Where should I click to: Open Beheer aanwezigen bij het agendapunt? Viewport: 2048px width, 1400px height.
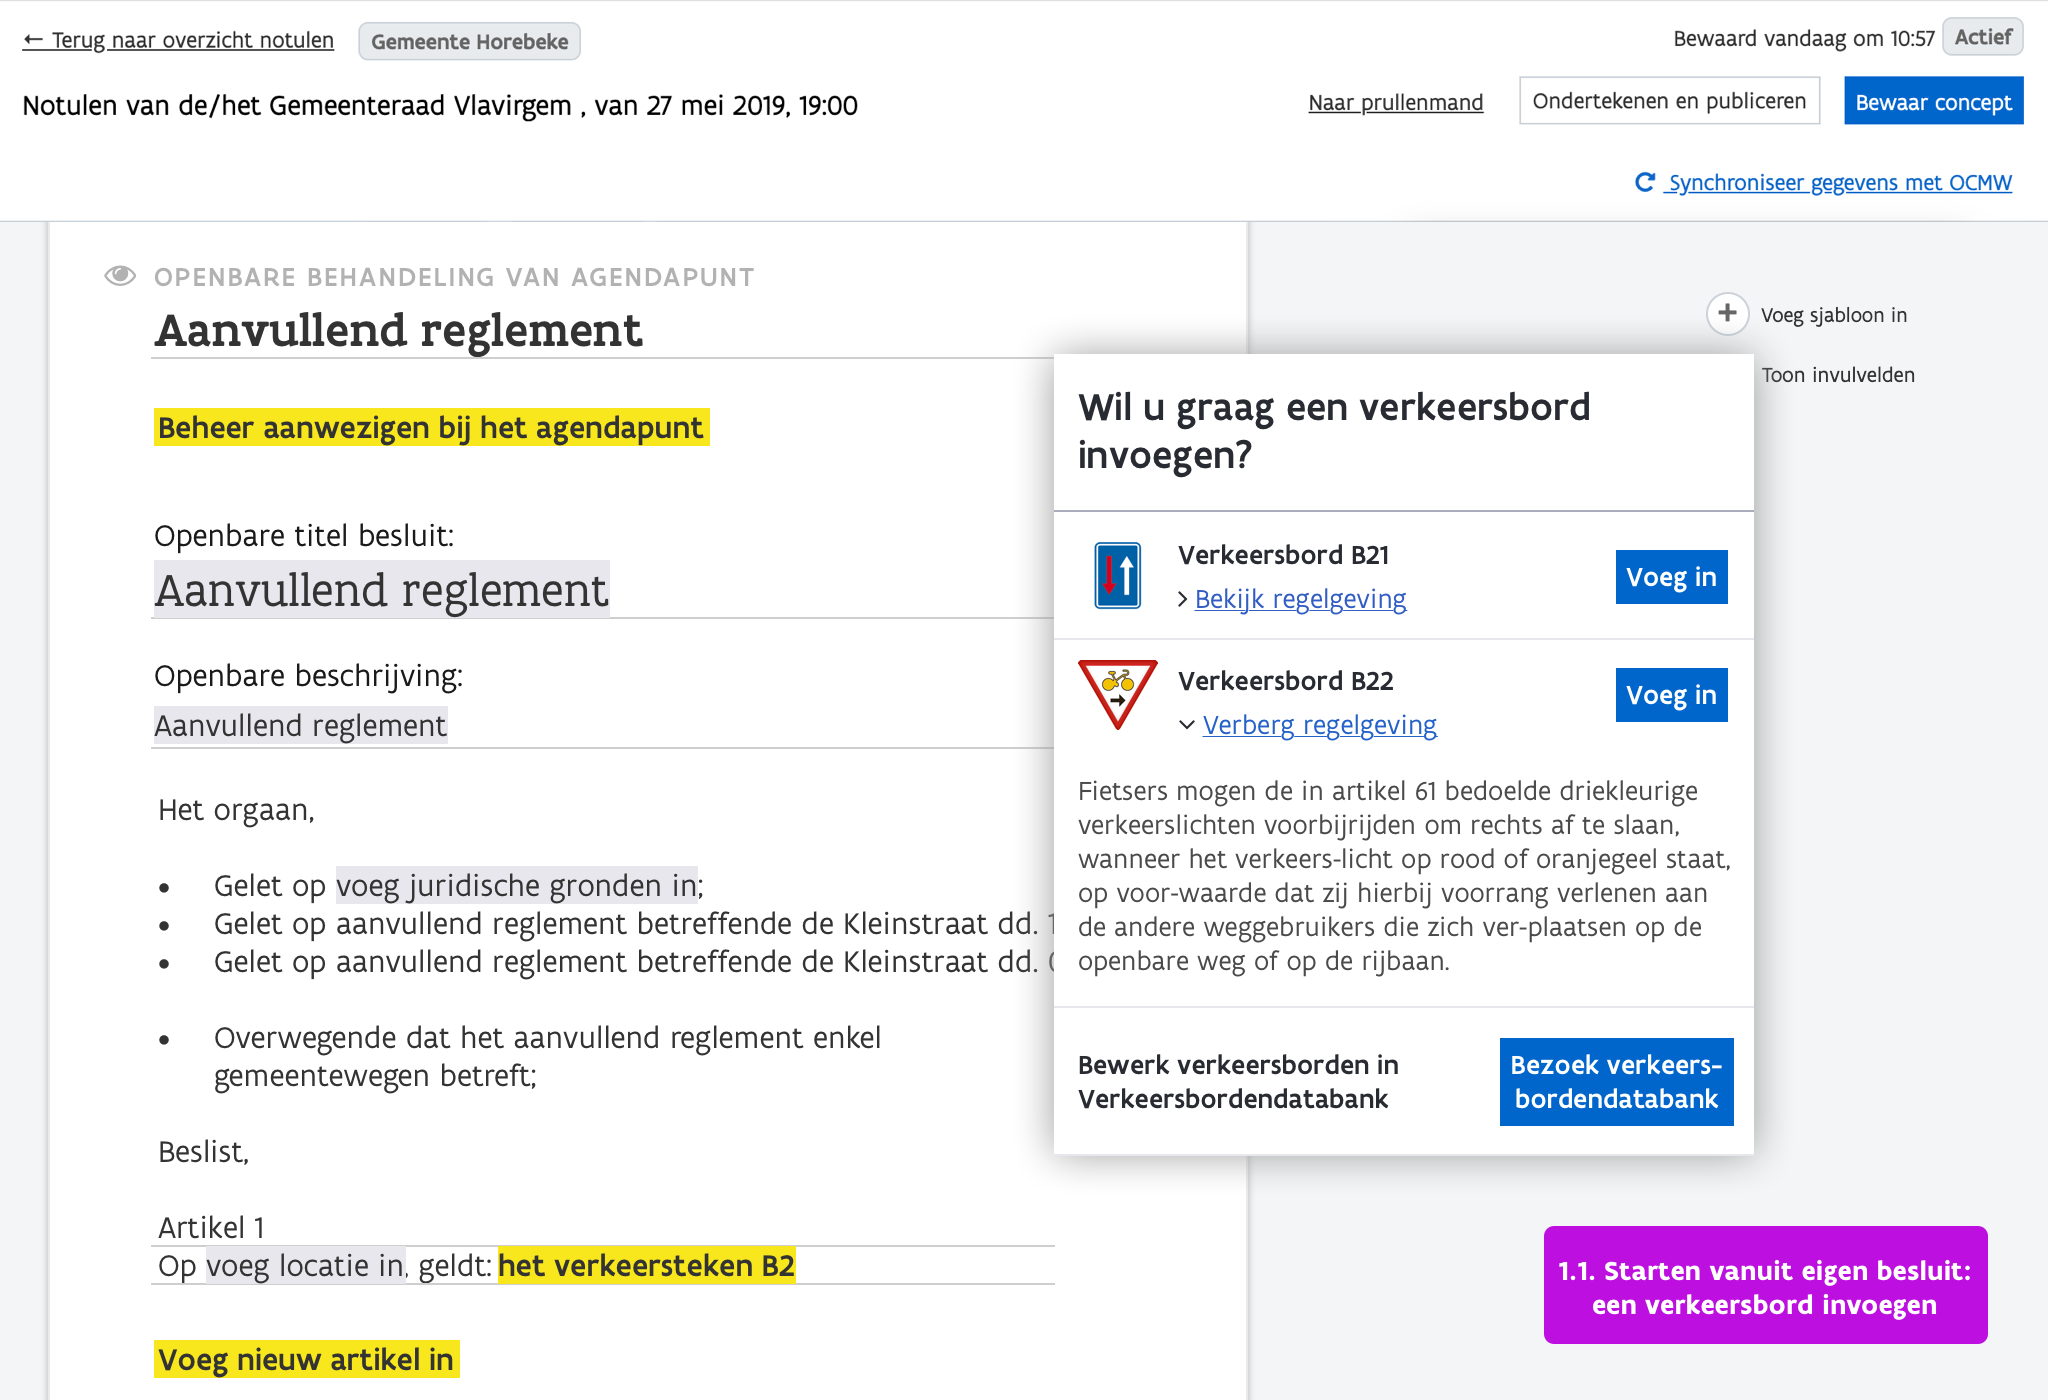pyautogui.click(x=431, y=427)
